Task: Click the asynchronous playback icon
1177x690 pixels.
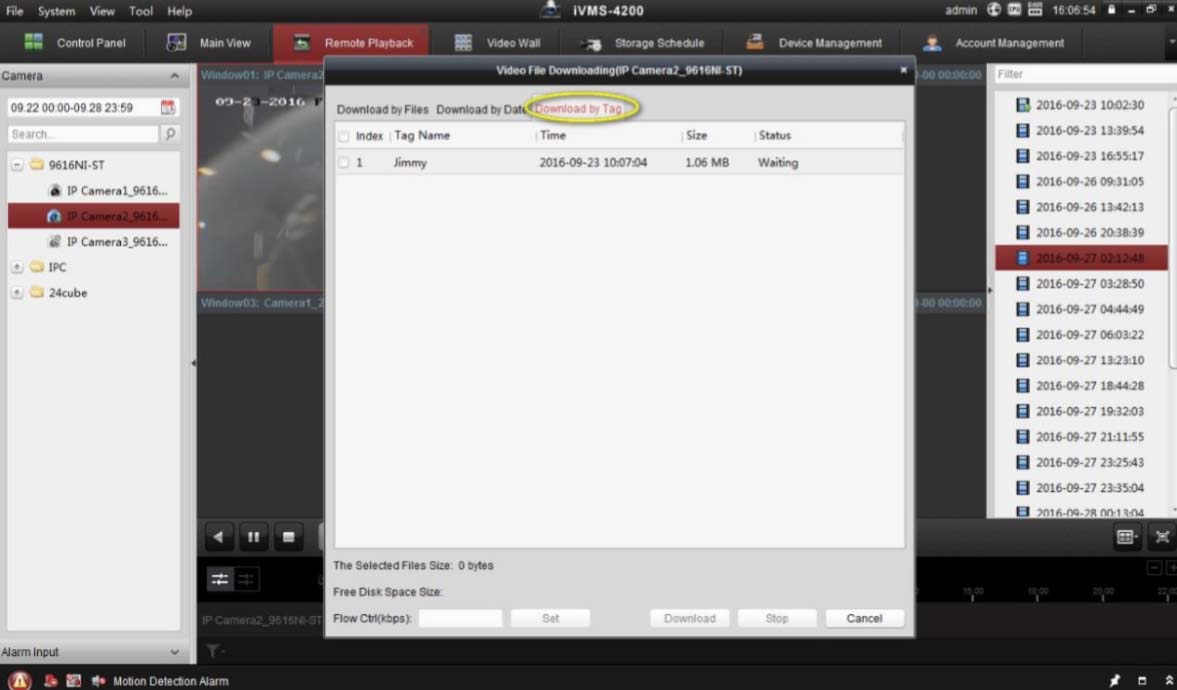Action: pyautogui.click(x=246, y=579)
